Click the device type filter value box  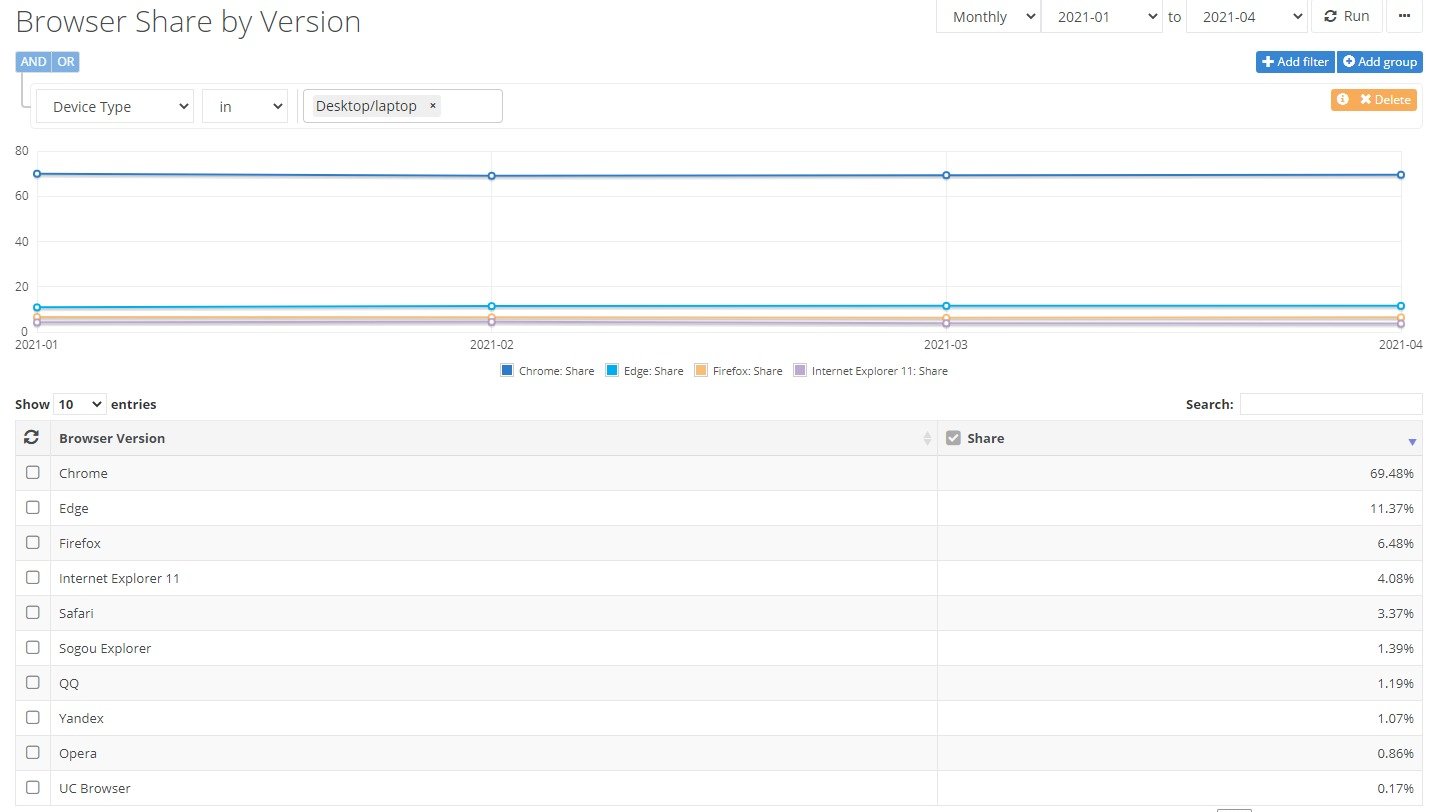point(403,106)
